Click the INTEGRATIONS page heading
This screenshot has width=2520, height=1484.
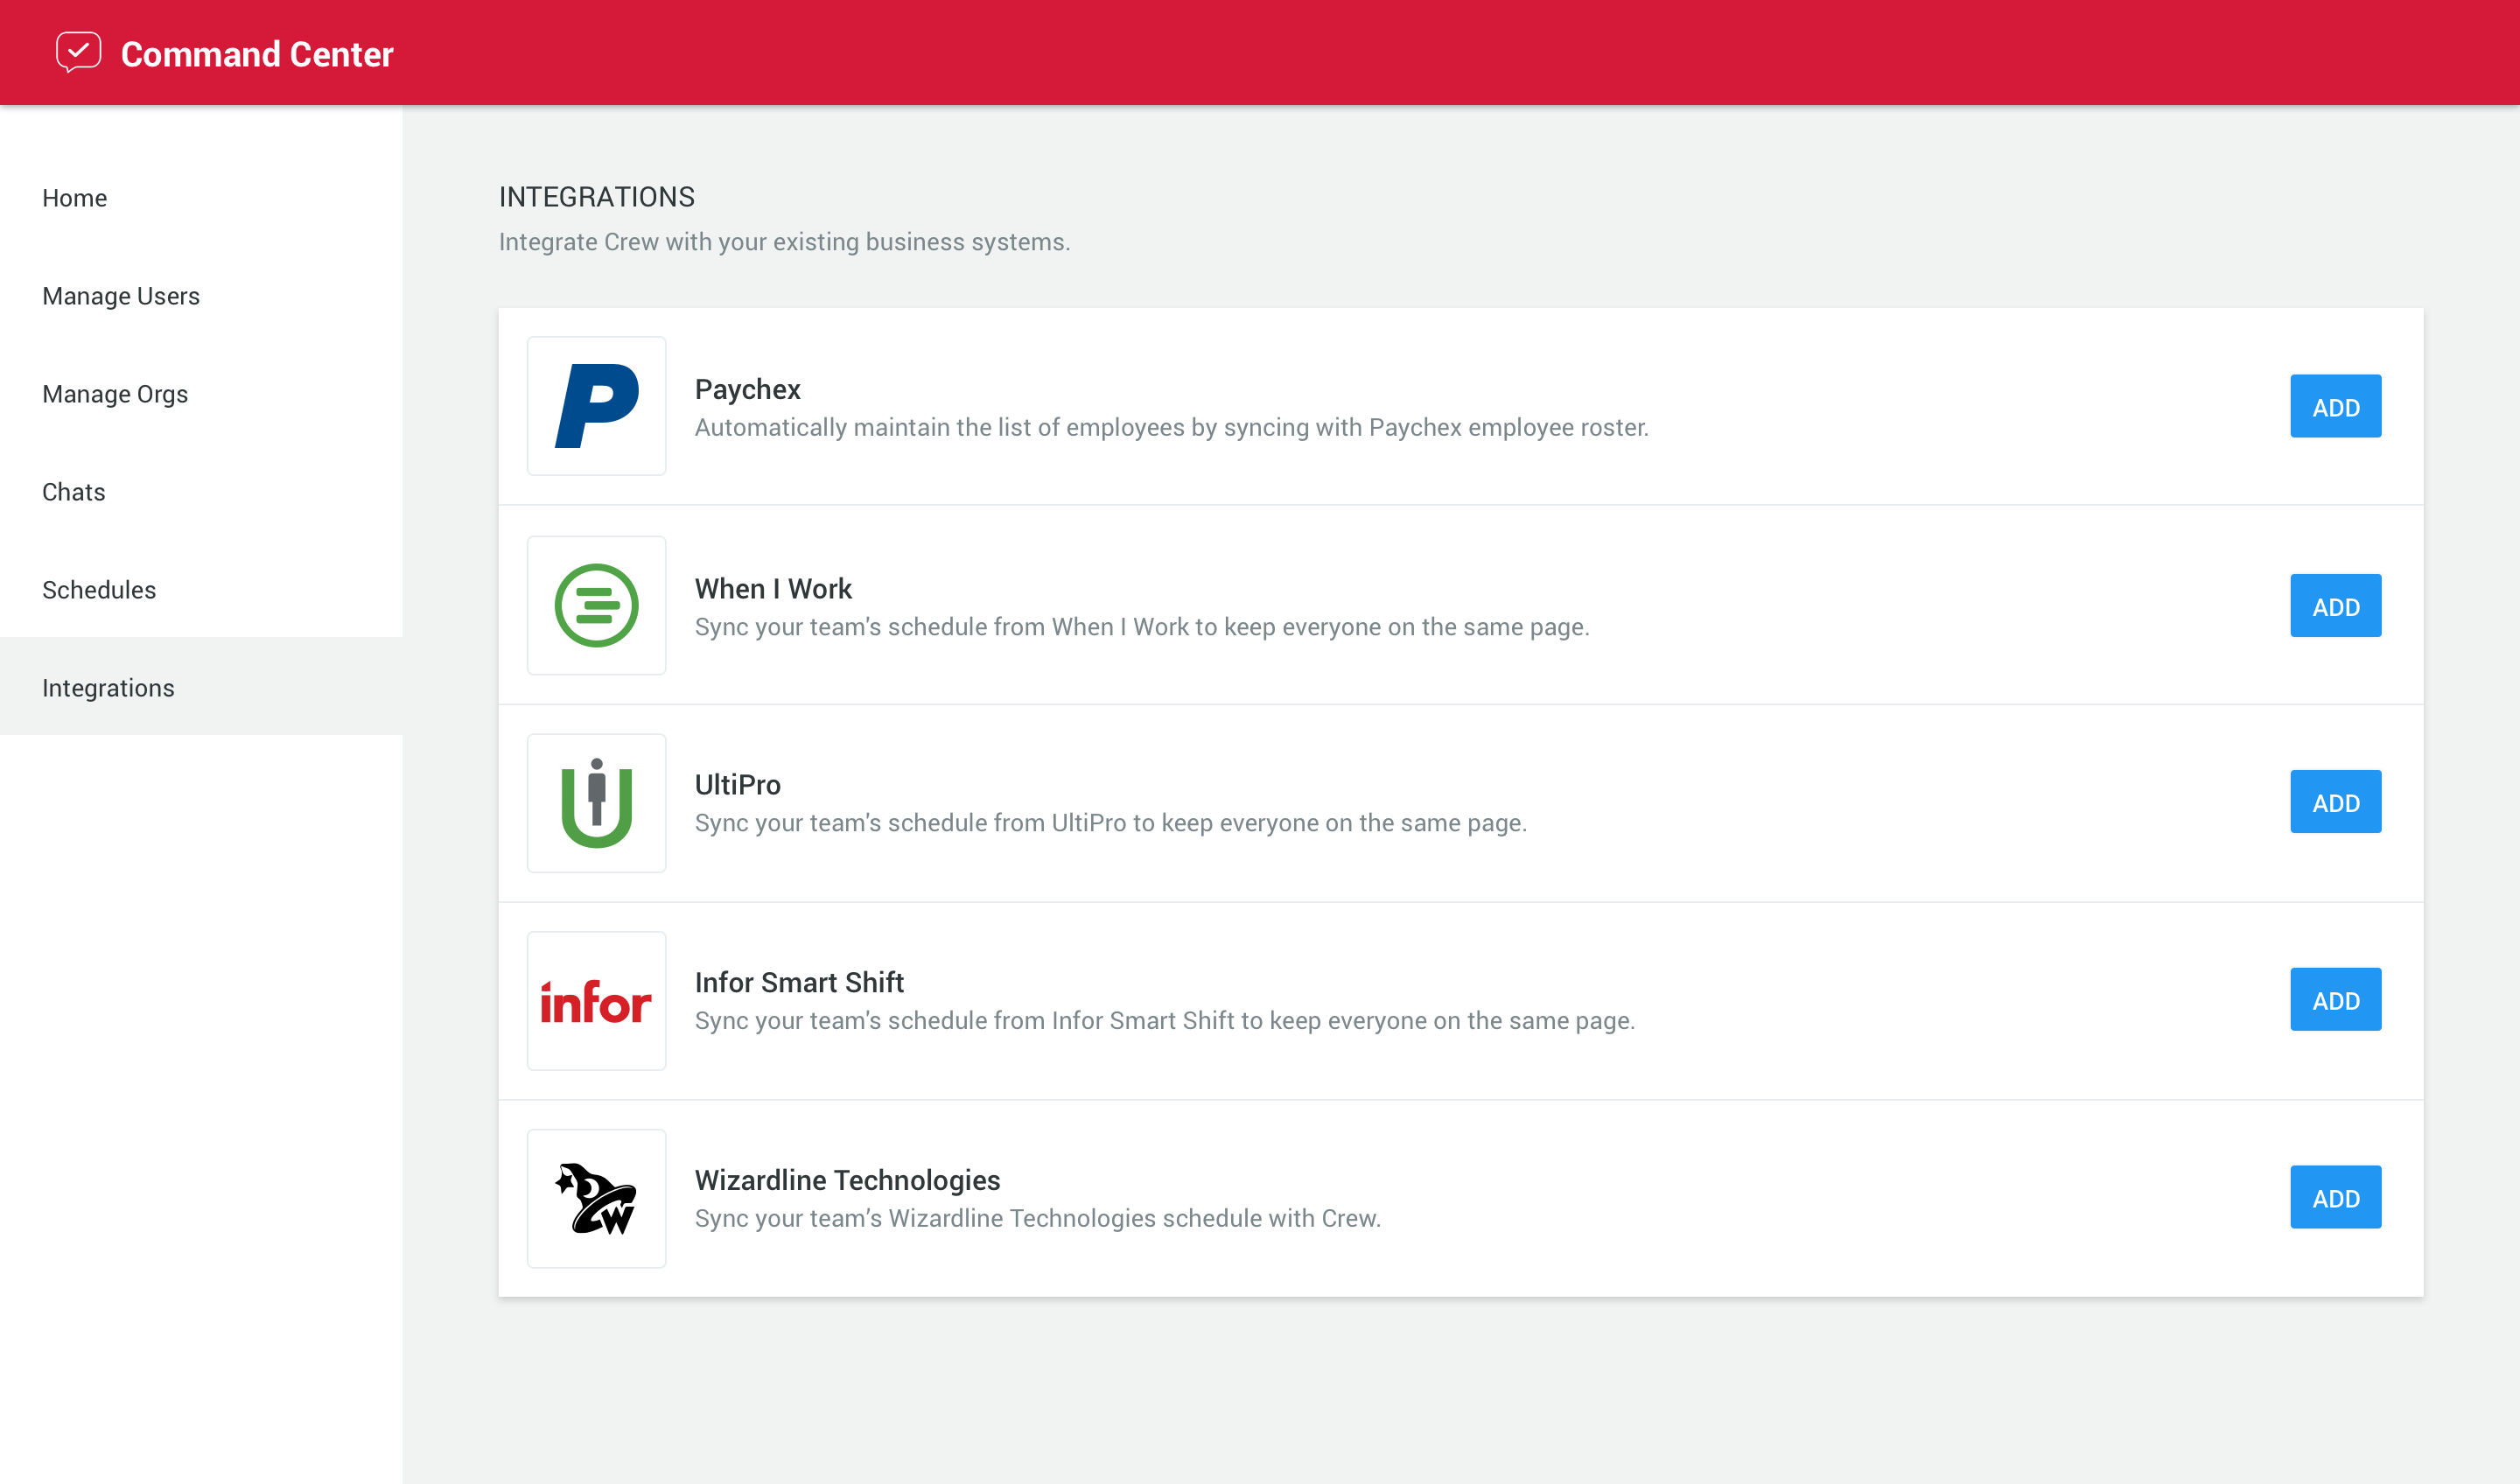(x=596, y=197)
